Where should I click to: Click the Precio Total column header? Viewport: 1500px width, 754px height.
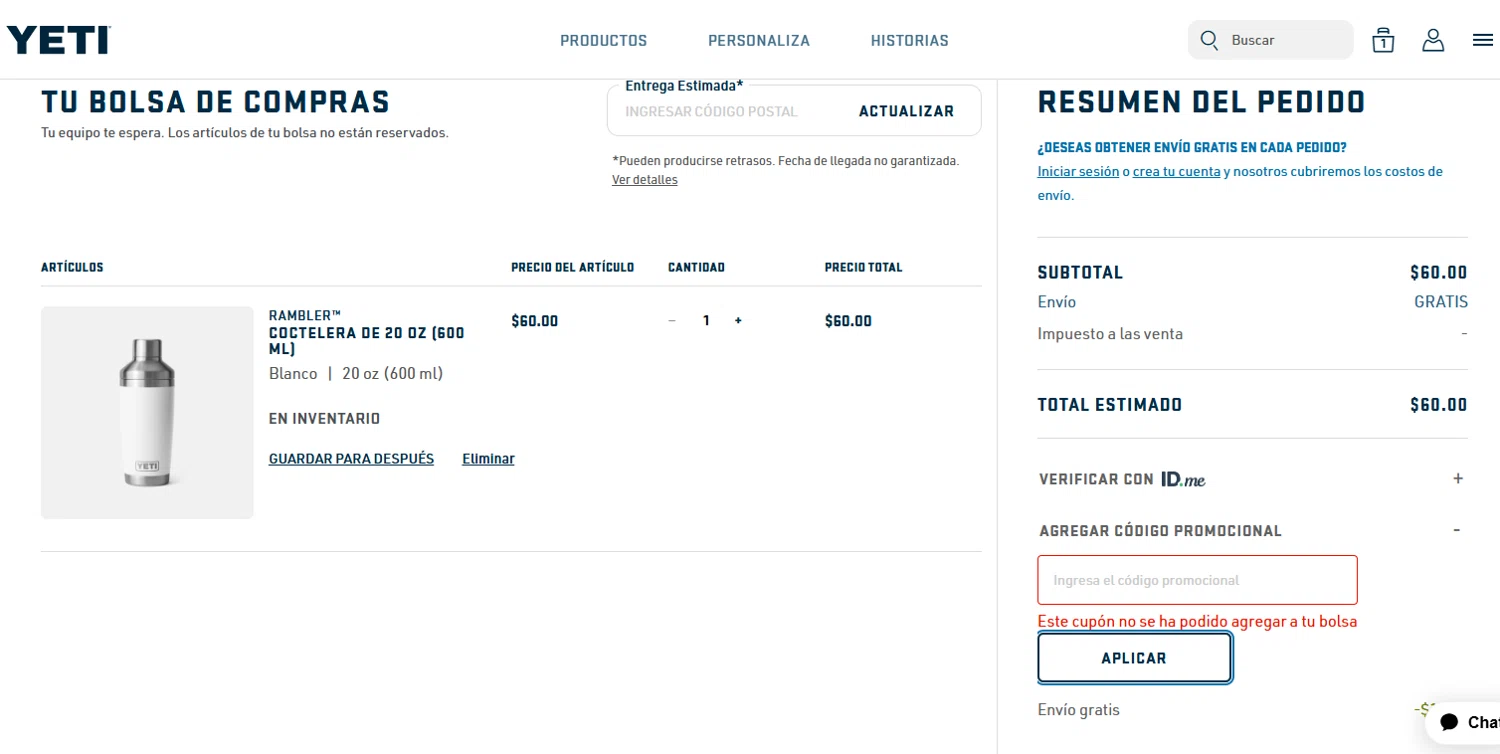tap(863, 268)
